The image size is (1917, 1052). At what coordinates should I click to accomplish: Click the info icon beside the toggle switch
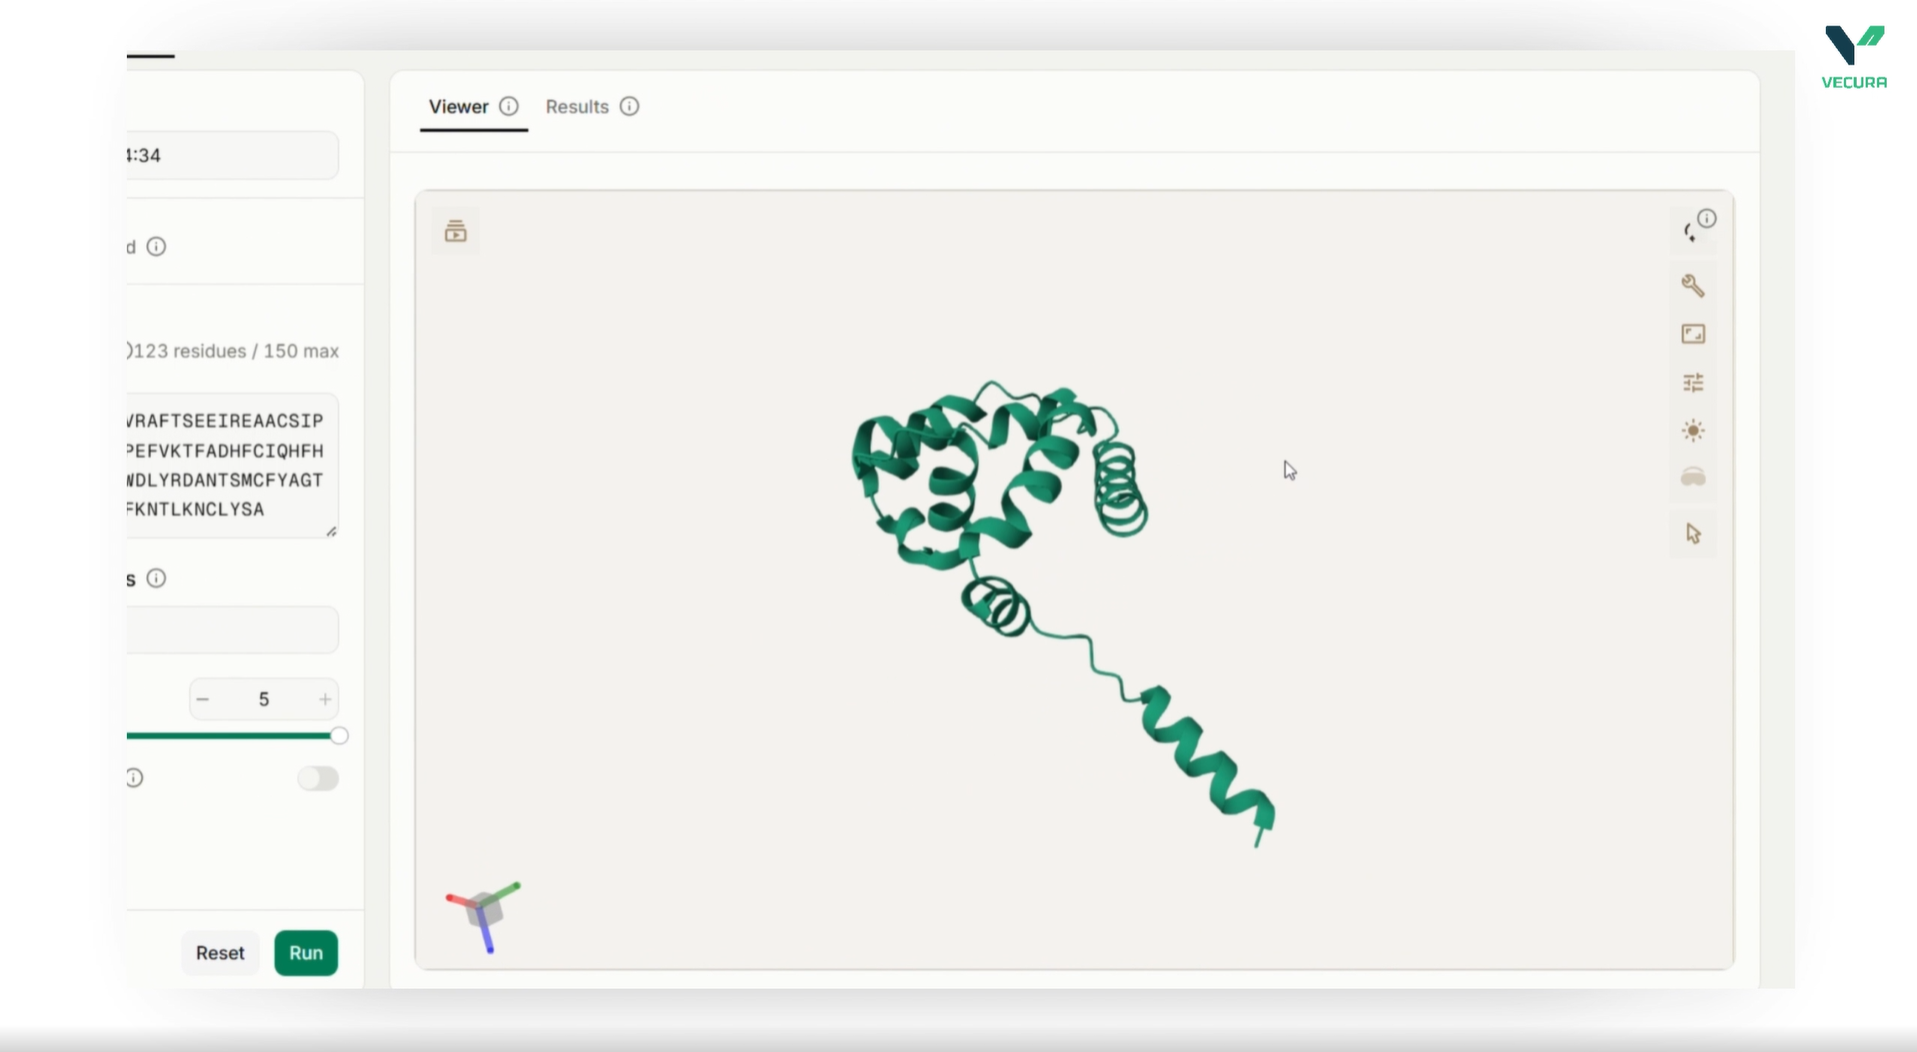(x=134, y=778)
